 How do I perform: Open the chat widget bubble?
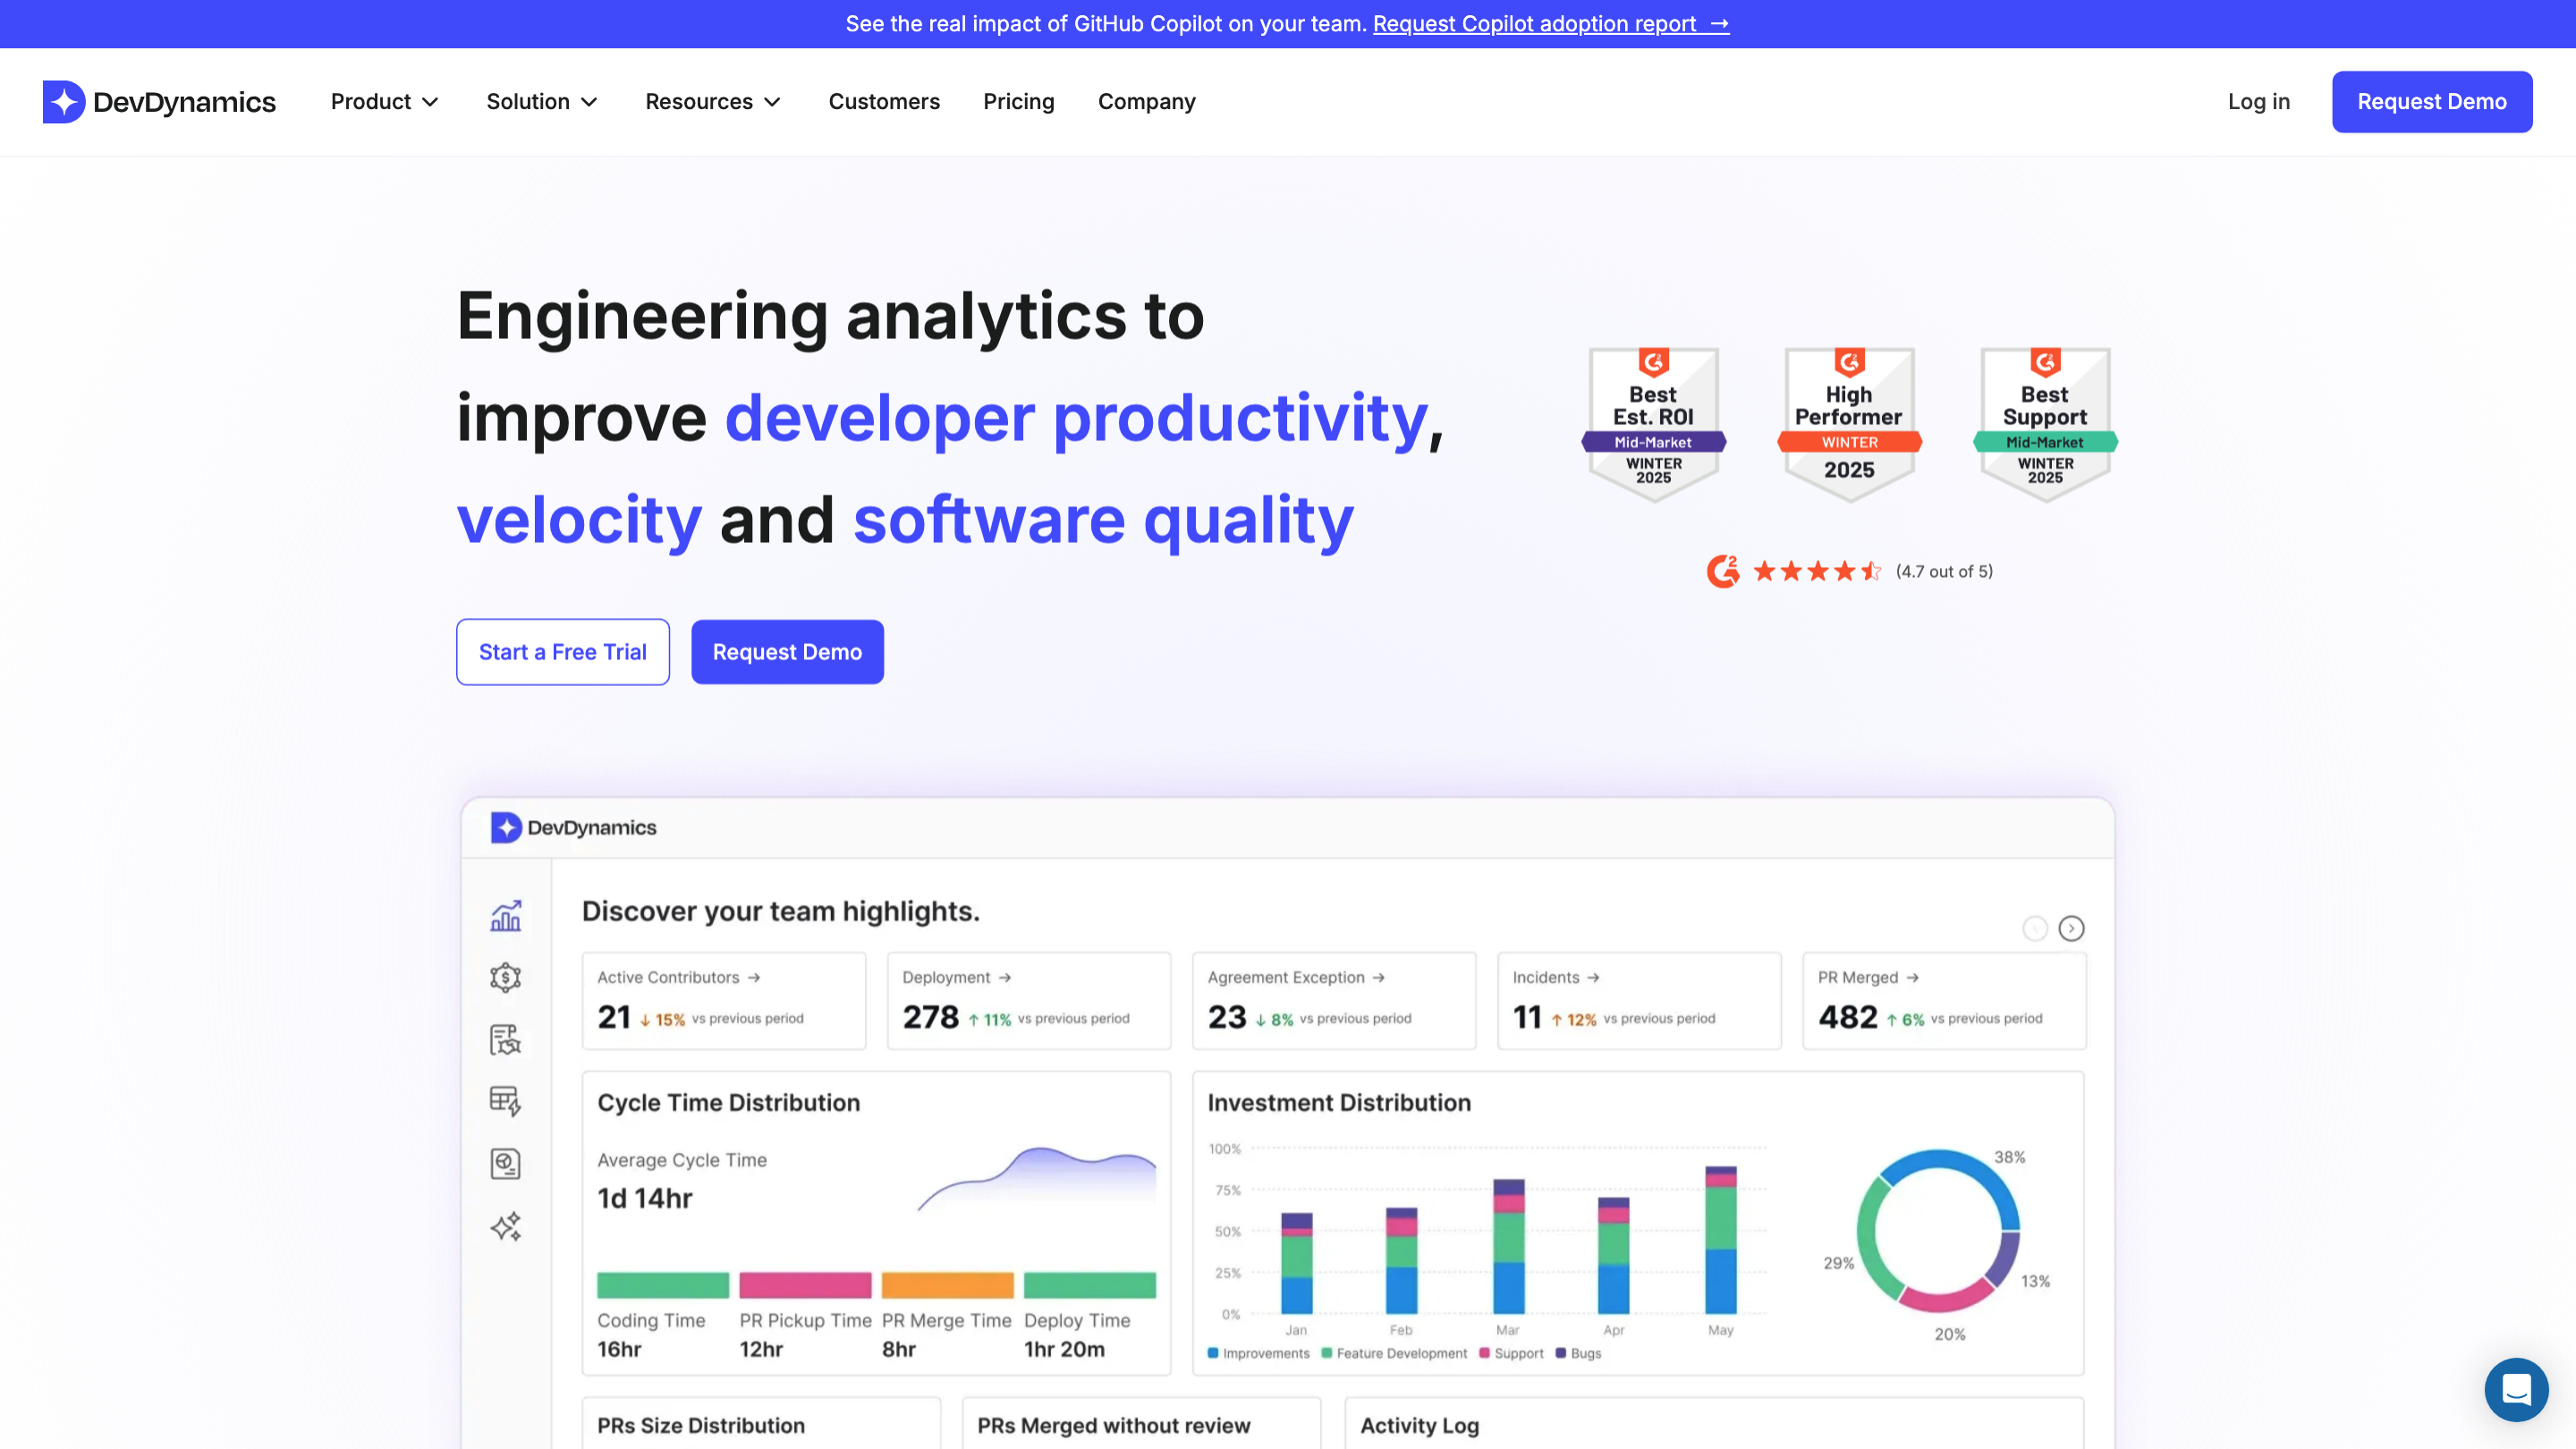click(x=2516, y=1389)
